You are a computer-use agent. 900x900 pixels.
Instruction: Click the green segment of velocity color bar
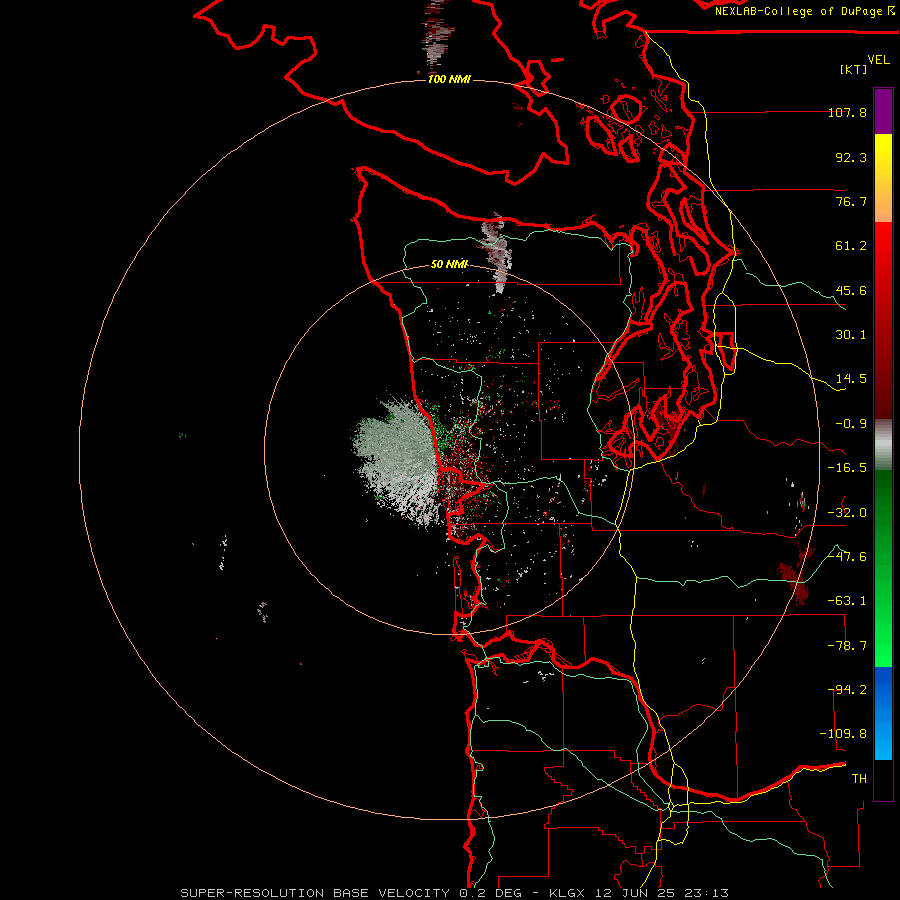[x=883, y=568]
